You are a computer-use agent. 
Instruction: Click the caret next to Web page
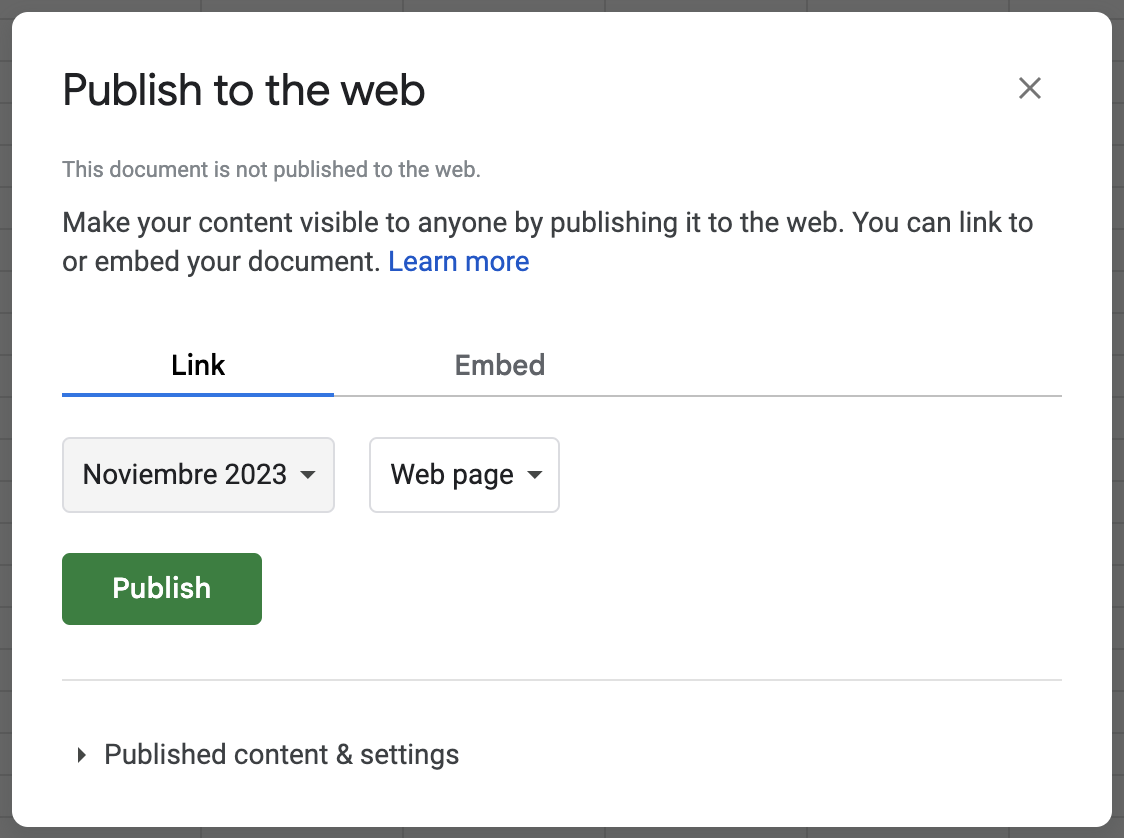coord(535,474)
